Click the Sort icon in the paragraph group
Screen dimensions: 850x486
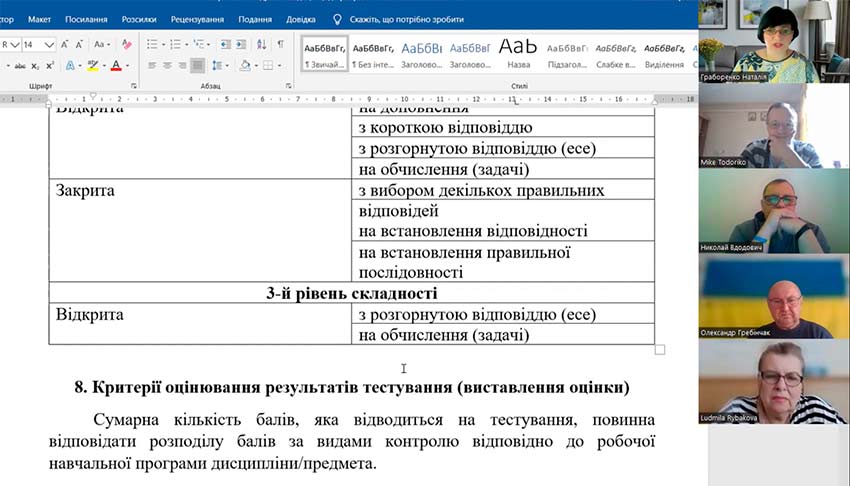[x=261, y=44]
